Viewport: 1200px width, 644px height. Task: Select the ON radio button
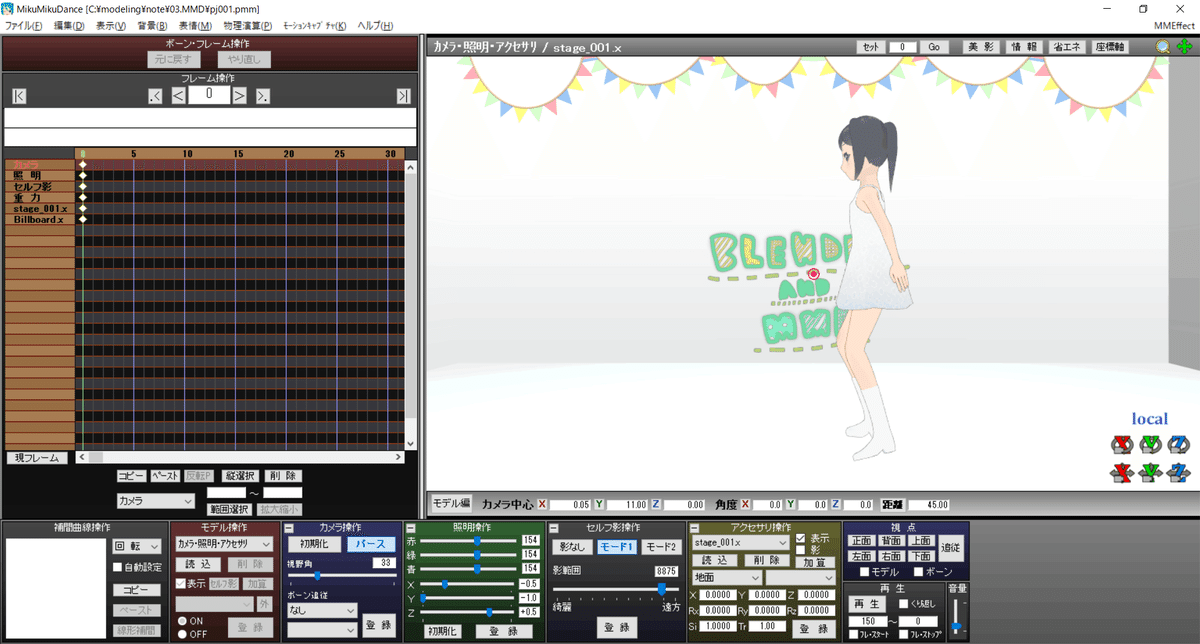(x=181, y=620)
